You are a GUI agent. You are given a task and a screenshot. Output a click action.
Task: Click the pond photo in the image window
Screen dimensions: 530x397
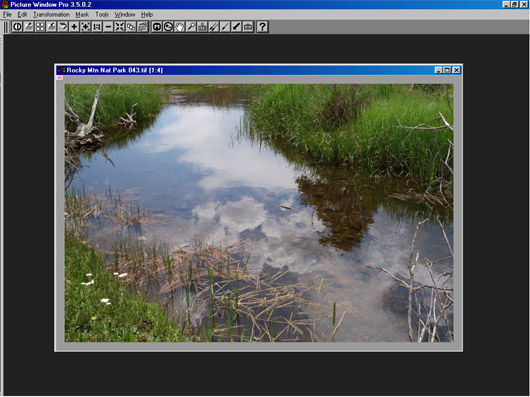[x=259, y=213]
